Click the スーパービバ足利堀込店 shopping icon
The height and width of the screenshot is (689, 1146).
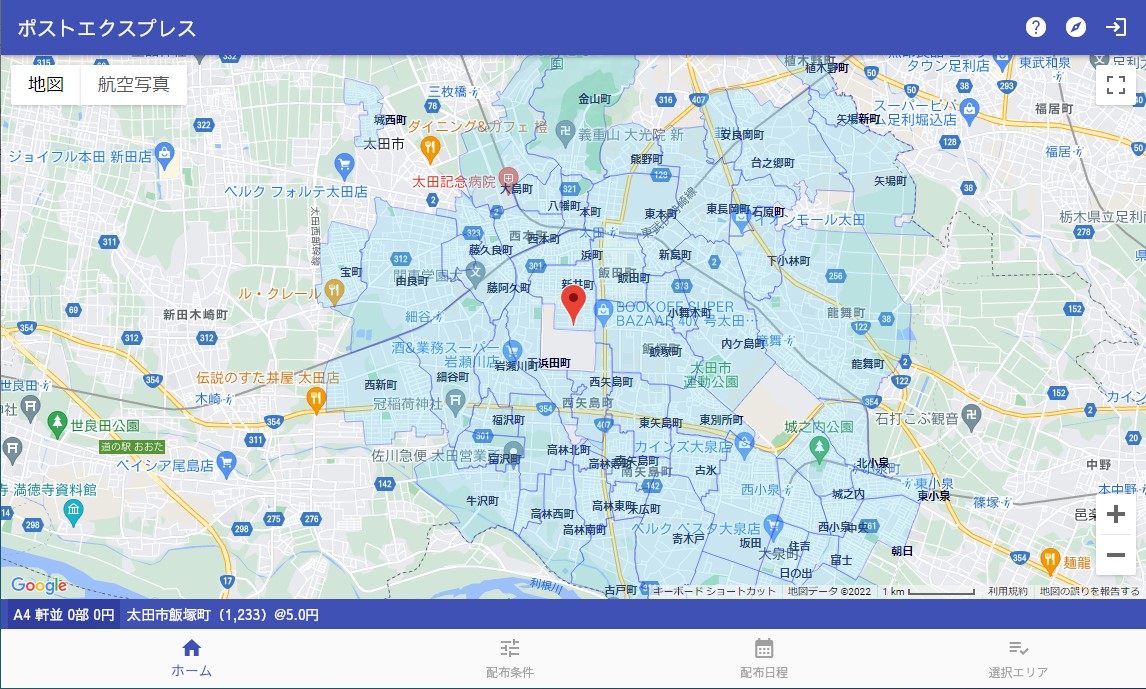[969, 111]
